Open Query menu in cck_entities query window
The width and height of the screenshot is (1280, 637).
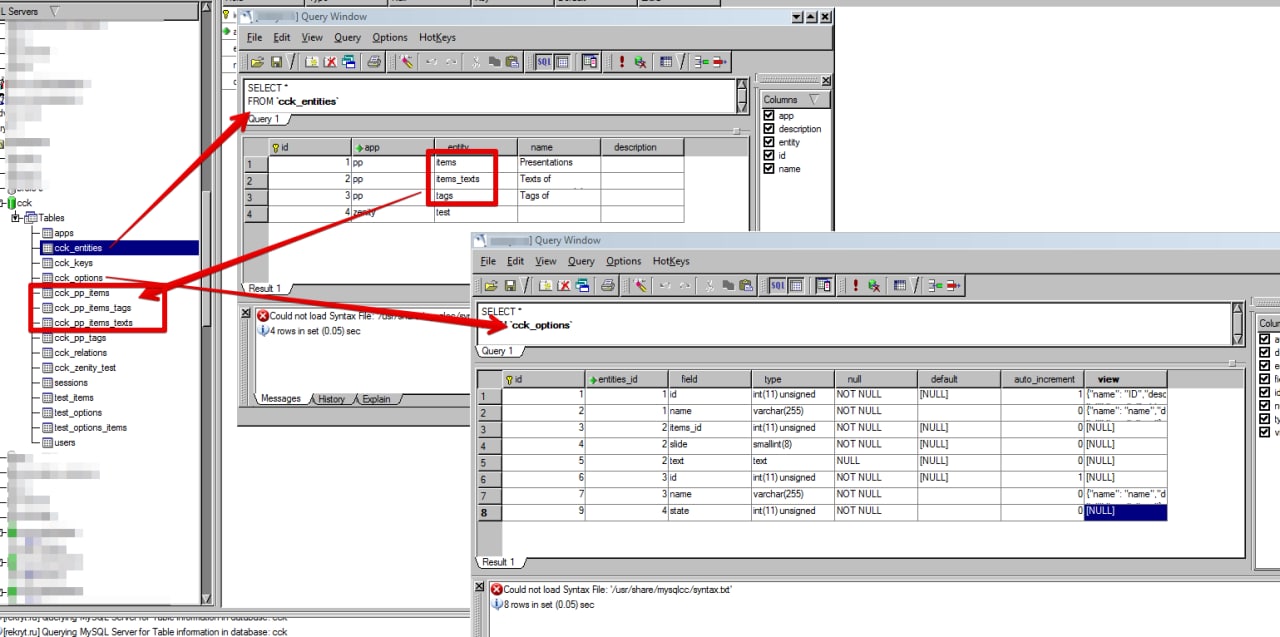347,37
